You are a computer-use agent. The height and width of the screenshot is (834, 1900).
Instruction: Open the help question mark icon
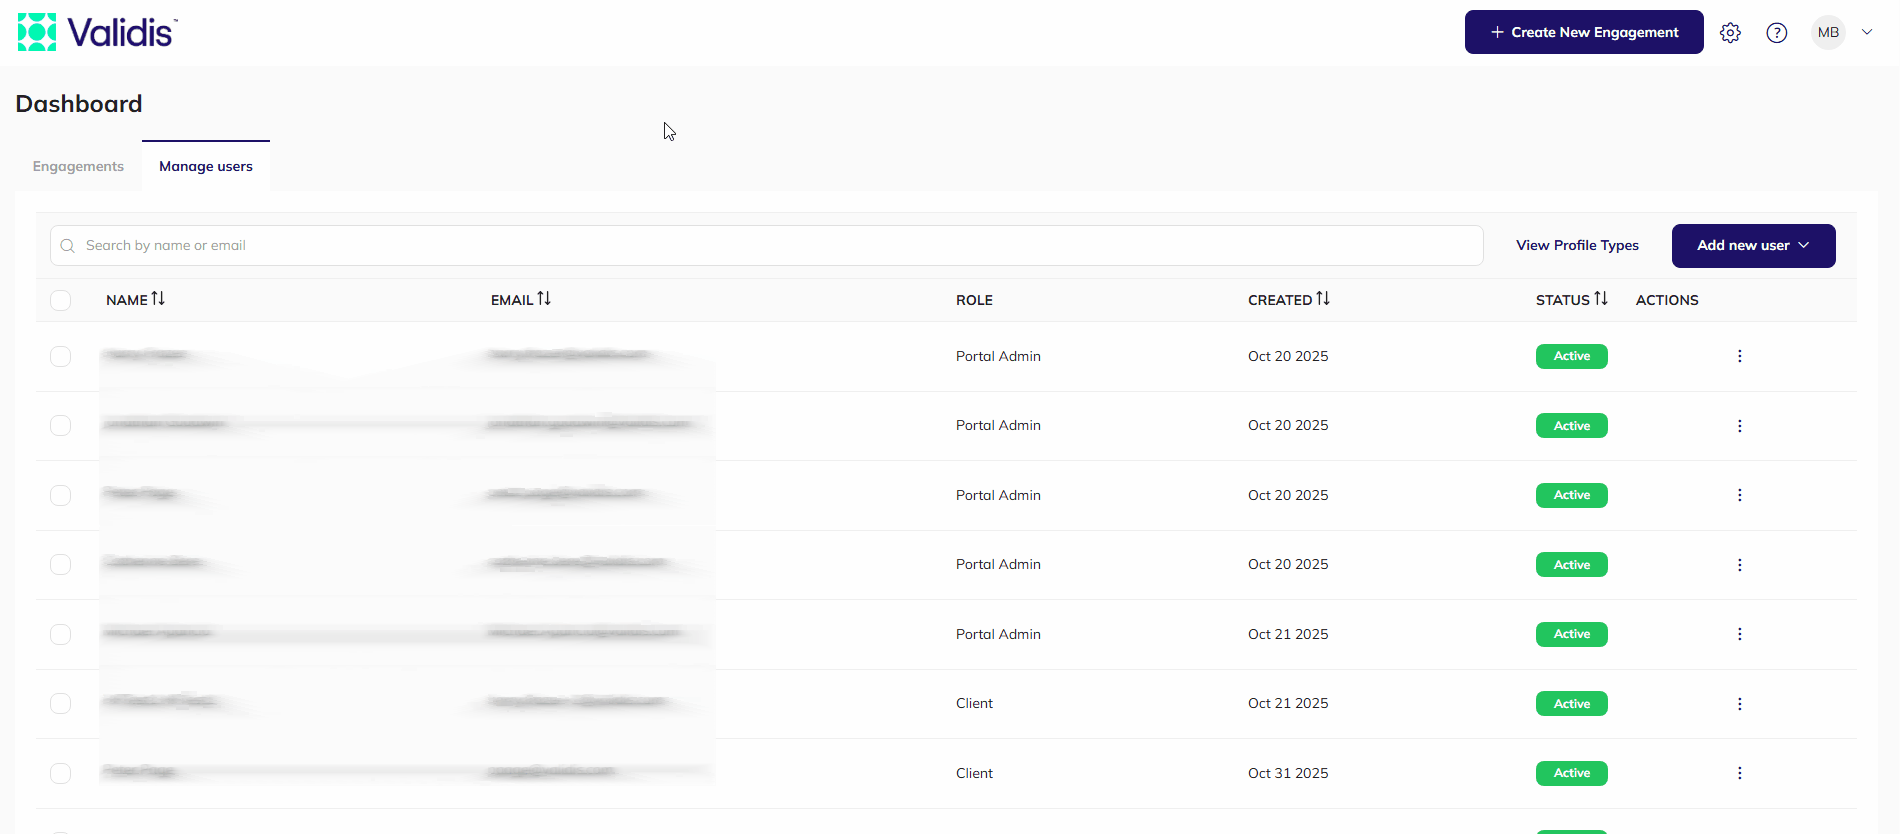[x=1777, y=33]
